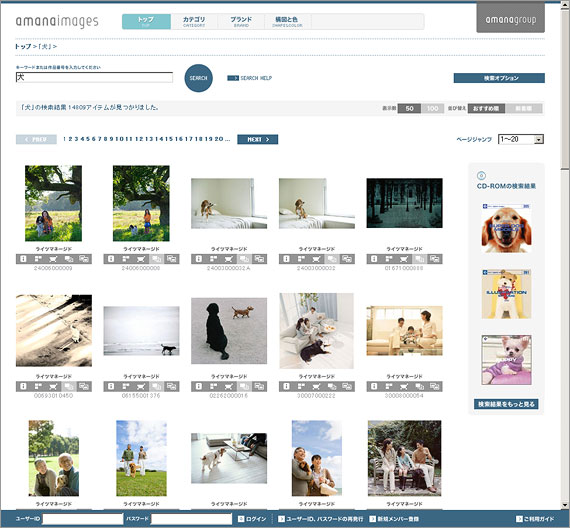Open info icon for item 00593010450
570x528 pixels.
click(x=23, y=386)
